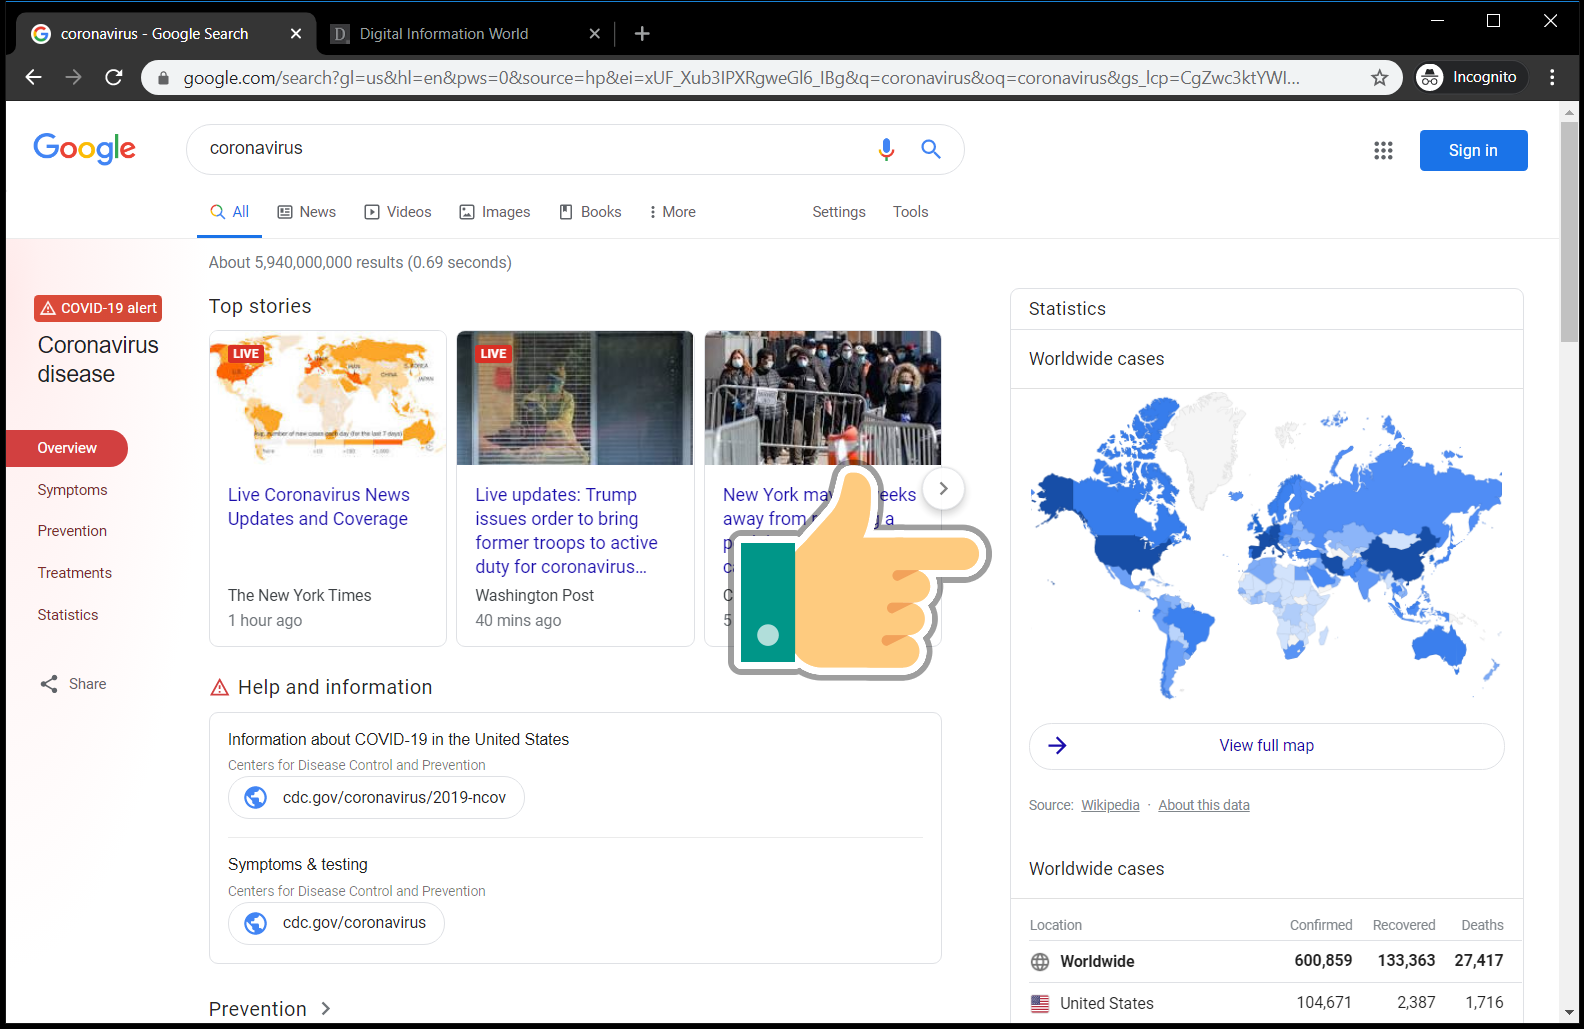This screenshot has width=1584, height=1029.
Task: Select Symptoms in the left sidebar
Action: click(72, 490)
